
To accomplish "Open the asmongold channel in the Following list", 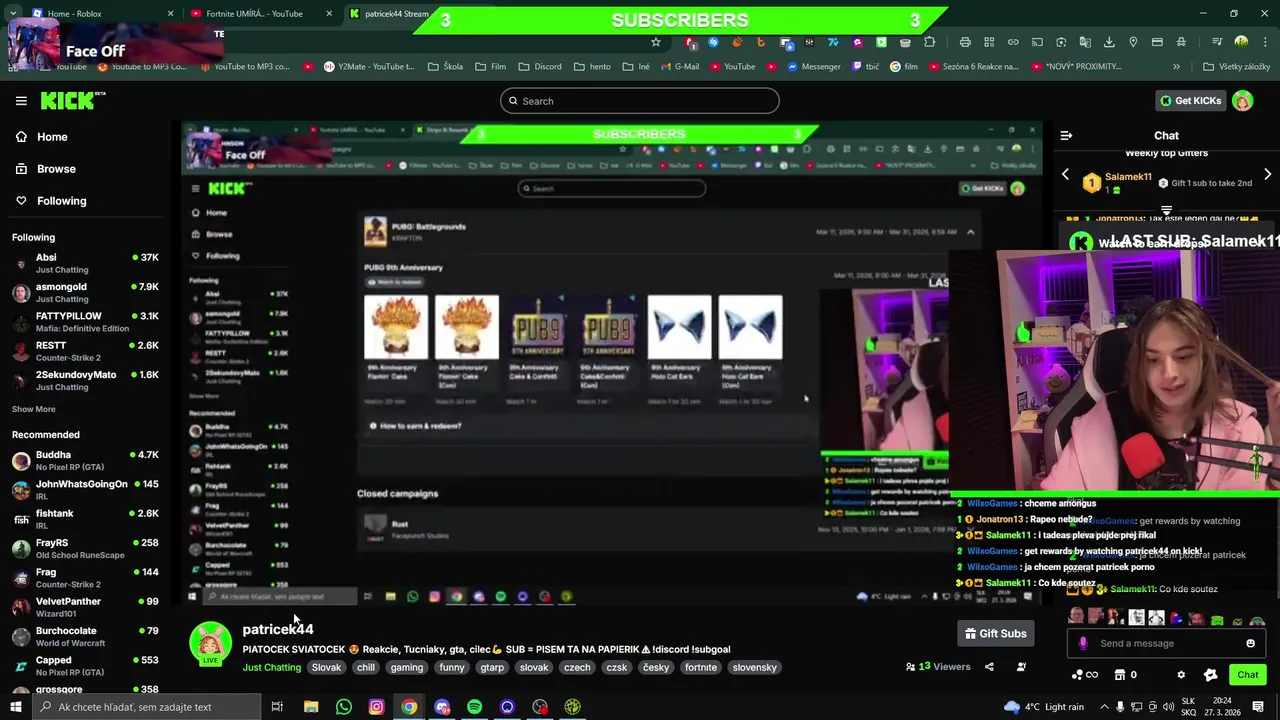I will (85, 292).
